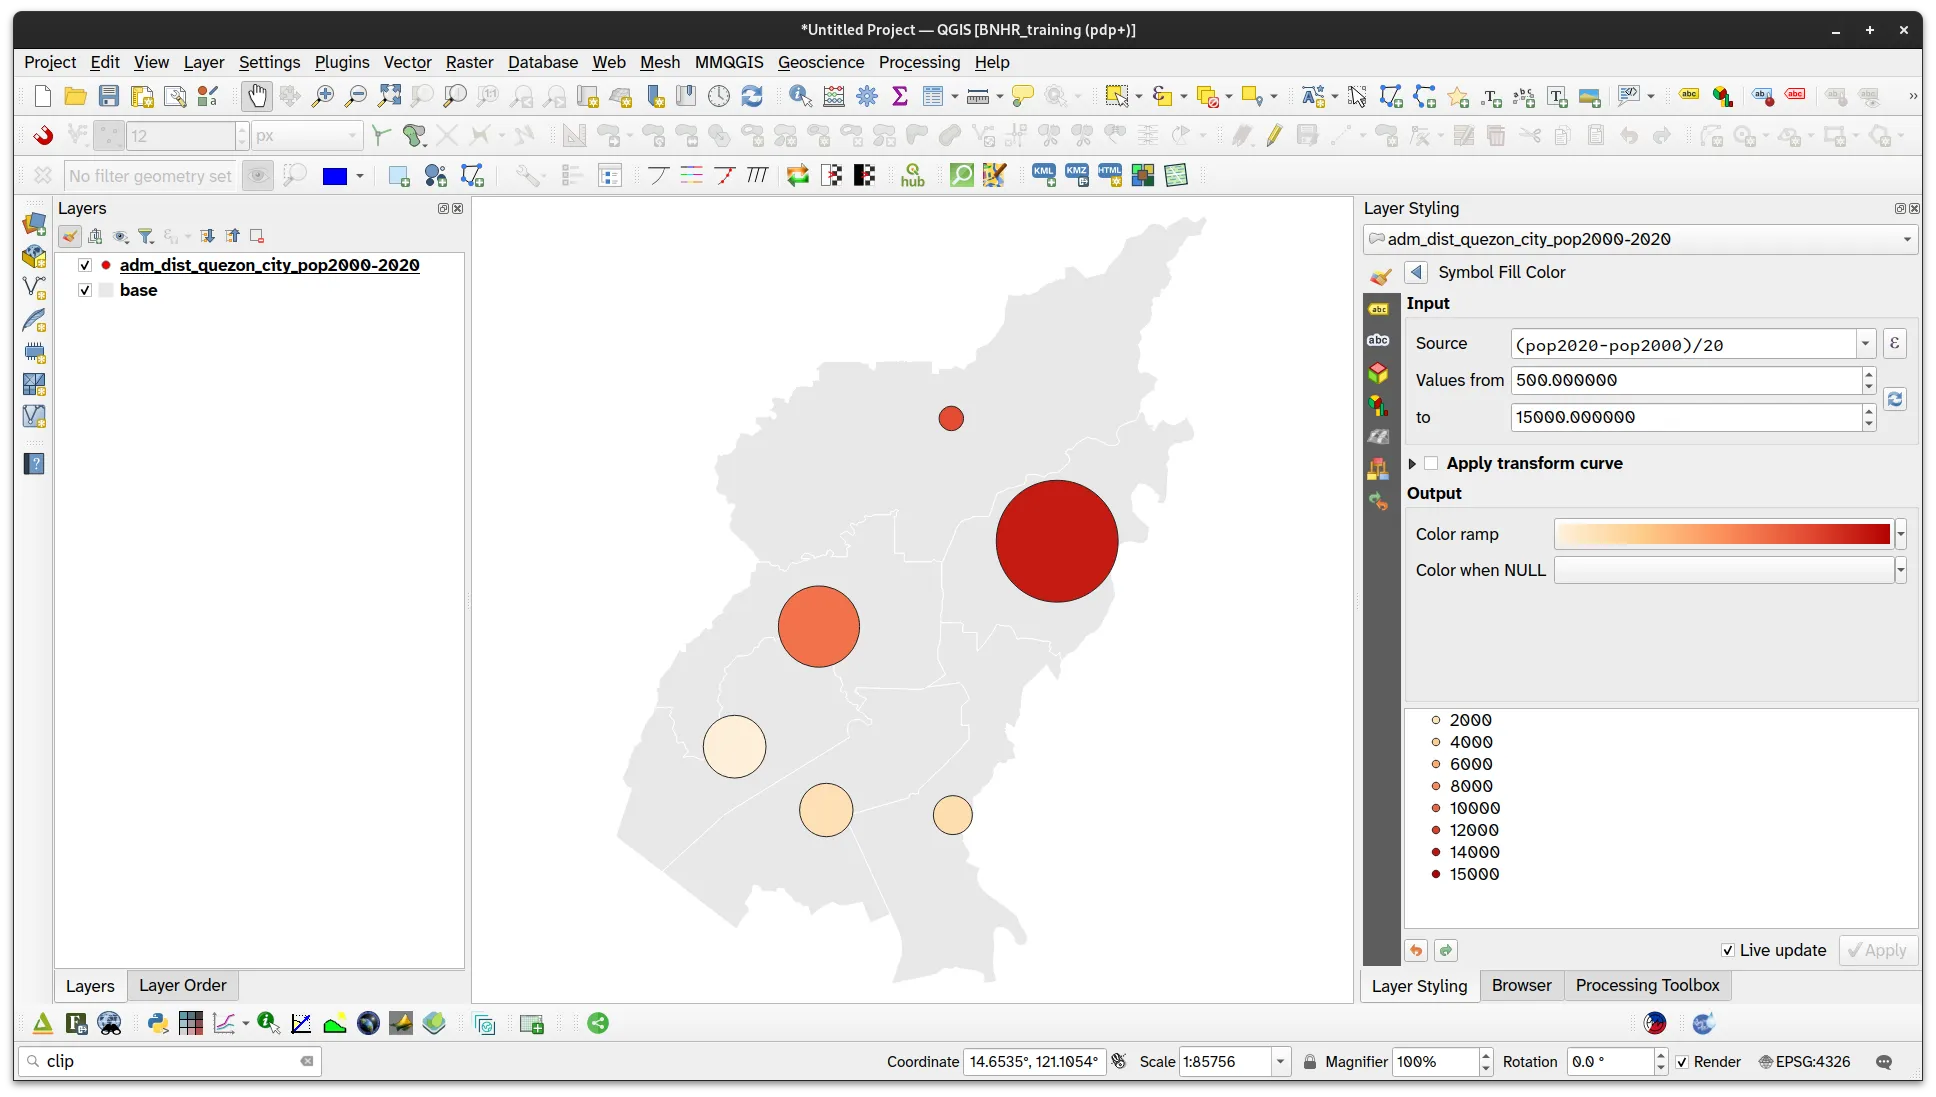Open the Field Calculator icon

pos(834,96)
